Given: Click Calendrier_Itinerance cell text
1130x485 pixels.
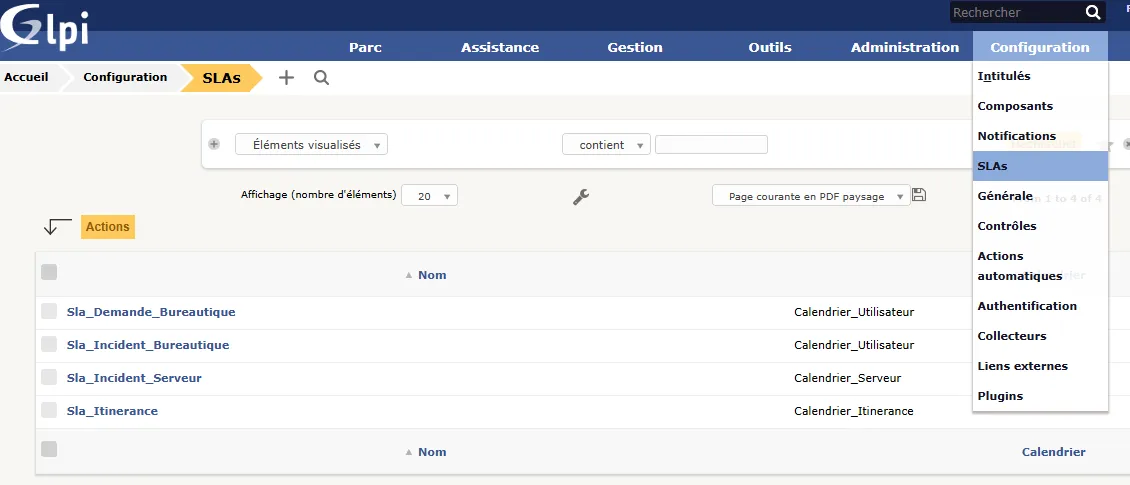Looking at the screenshot, I should click(x=854, y=411).
